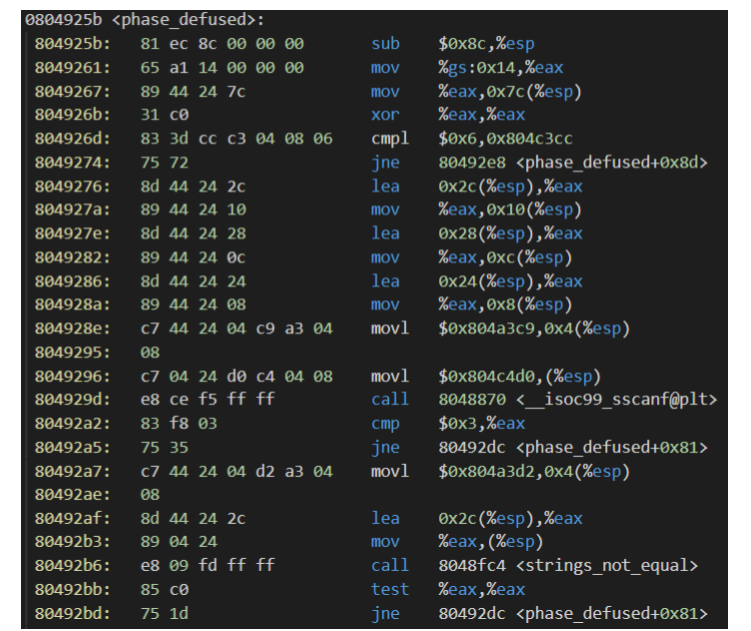Click the operand %eax,0xc(%esp)

pyautogui.click(x=505, y=257)
